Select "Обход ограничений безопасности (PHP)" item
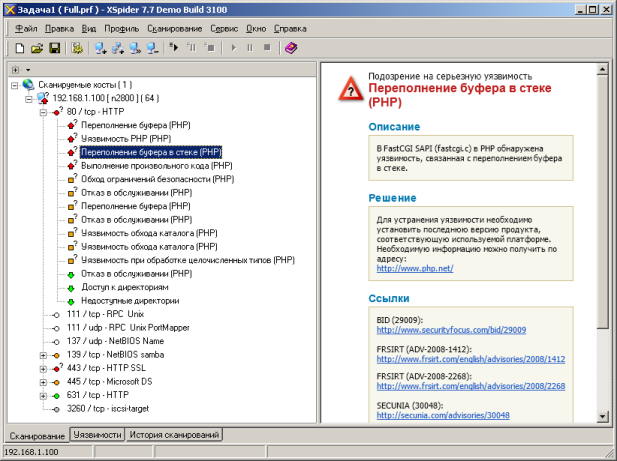 pyautogui.click(x=157, y=179)
